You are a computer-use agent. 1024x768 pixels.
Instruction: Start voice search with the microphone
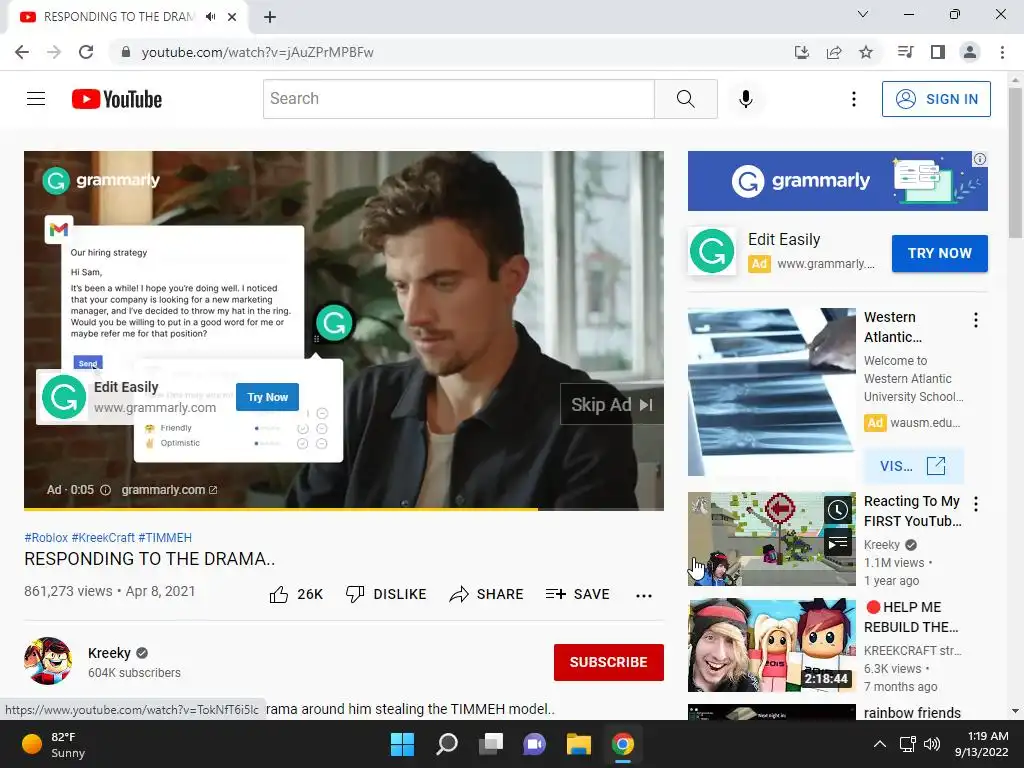click(746, 99)
